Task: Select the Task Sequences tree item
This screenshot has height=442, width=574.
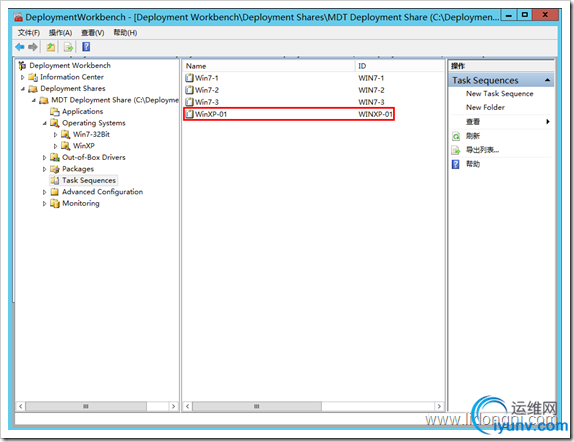Action: (89, 180)
